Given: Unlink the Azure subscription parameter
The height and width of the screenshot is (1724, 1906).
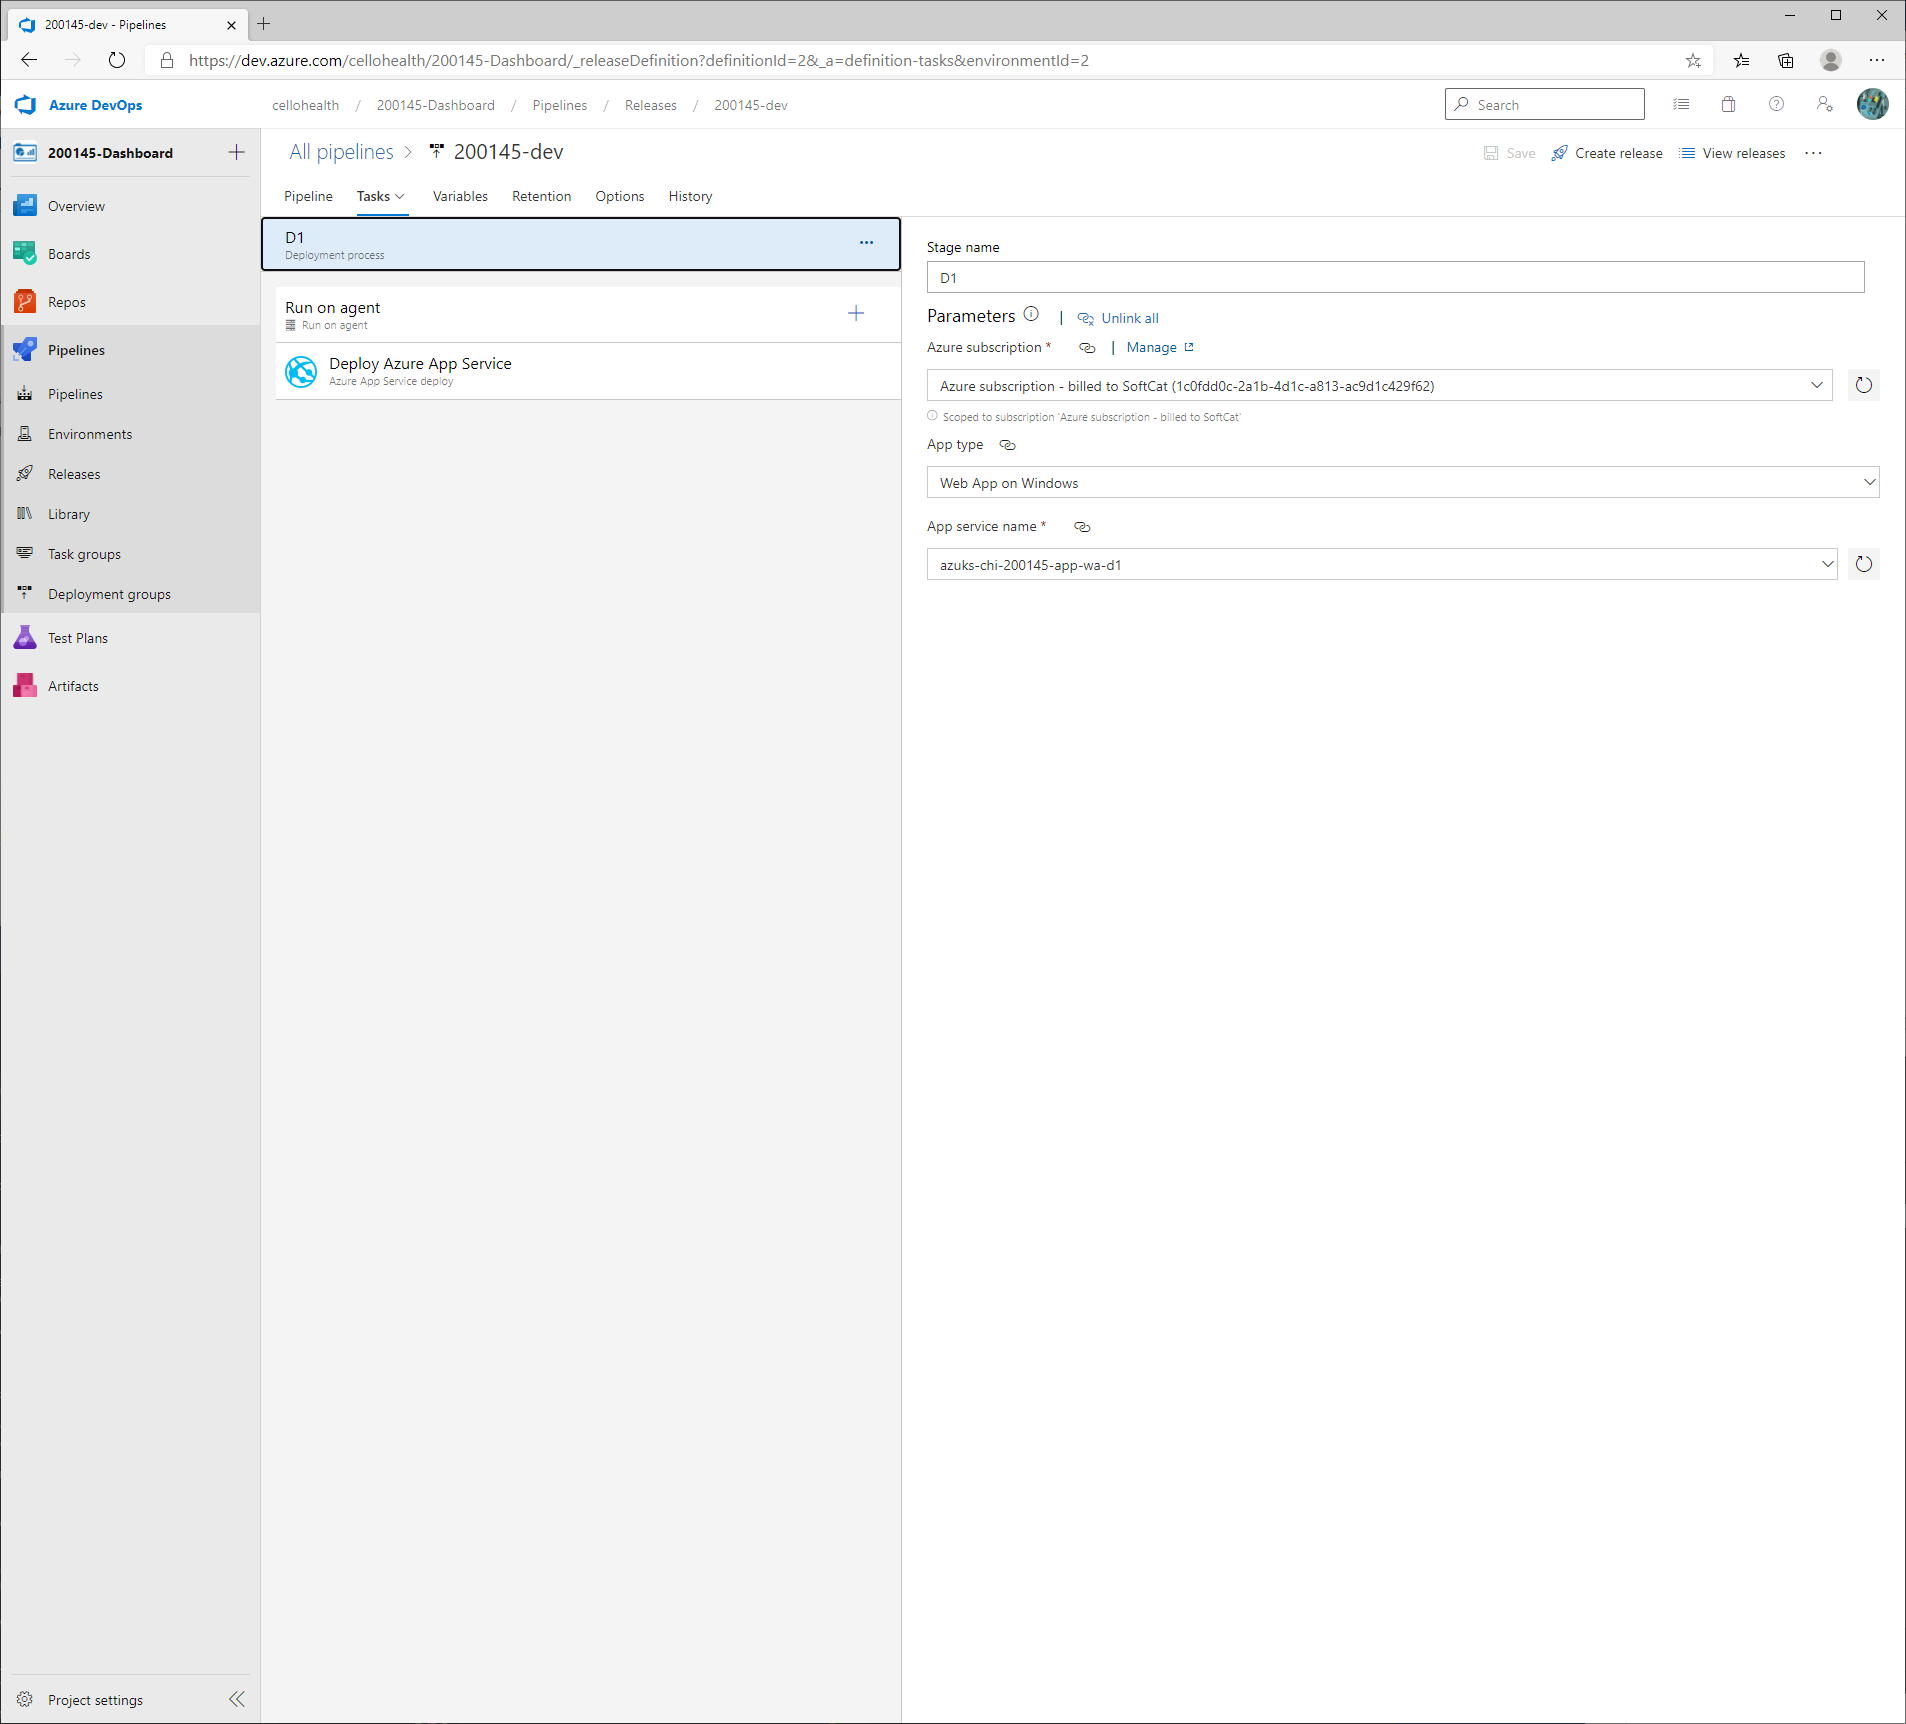Looking at the screenshot, I should (x=1118, y=318).
